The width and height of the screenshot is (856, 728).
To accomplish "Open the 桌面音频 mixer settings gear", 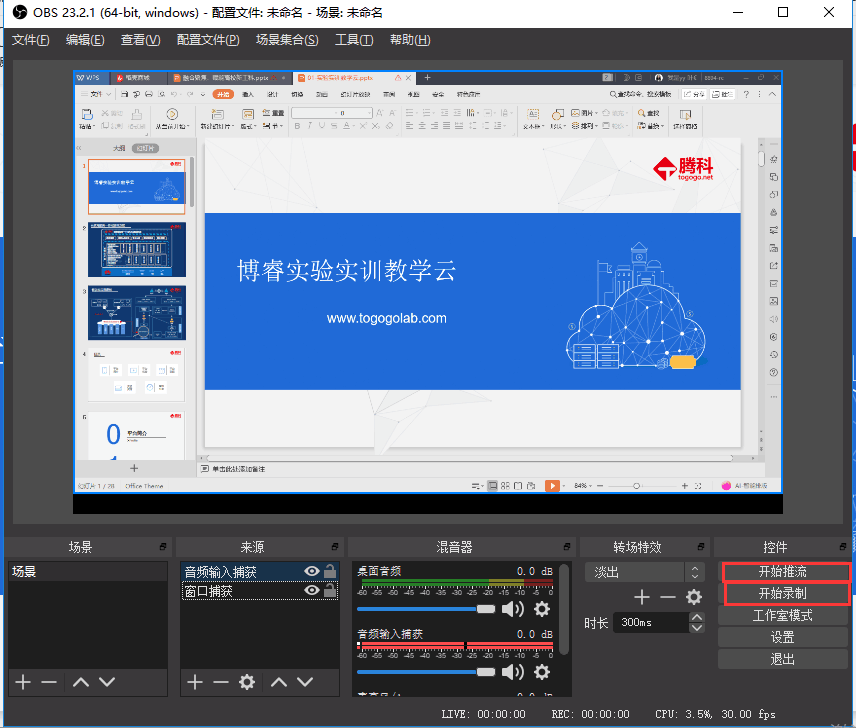I will click(x=542, y=609).
